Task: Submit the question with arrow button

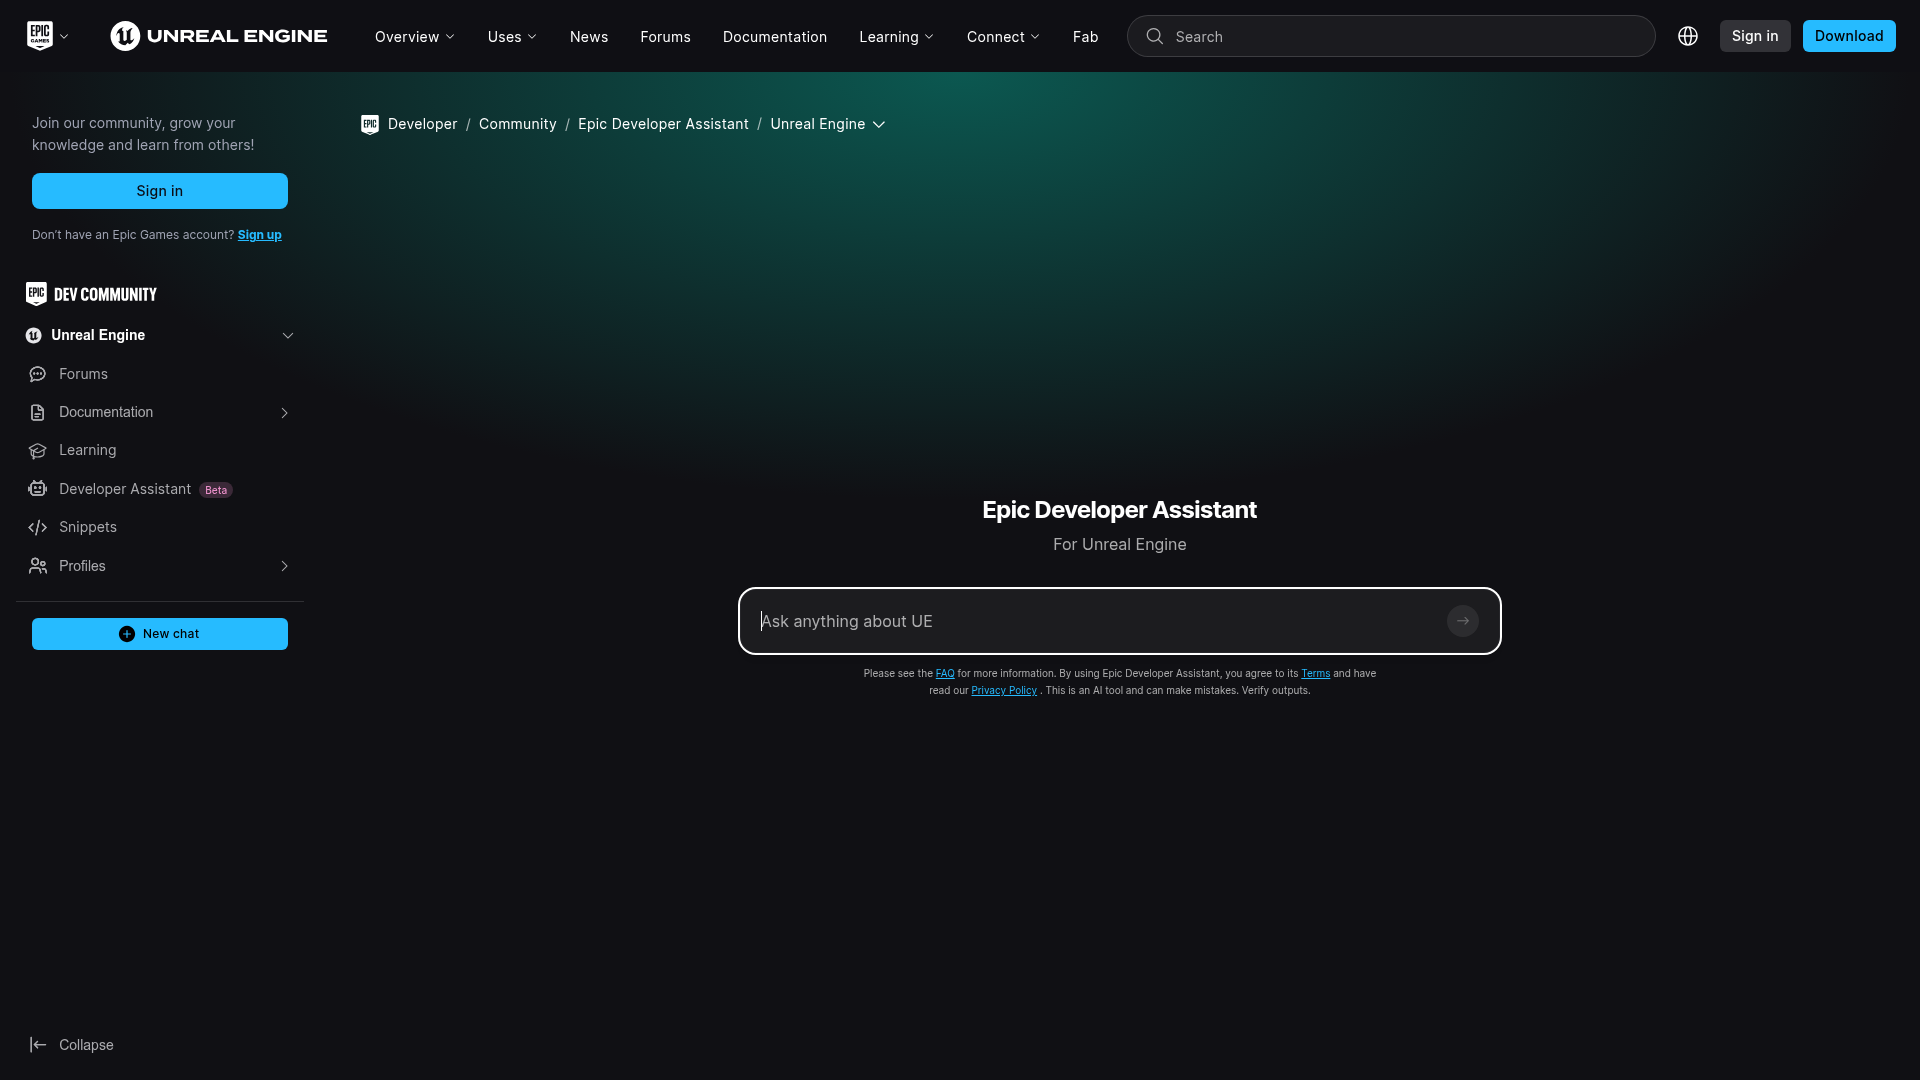Action: tap(1463, 621)
